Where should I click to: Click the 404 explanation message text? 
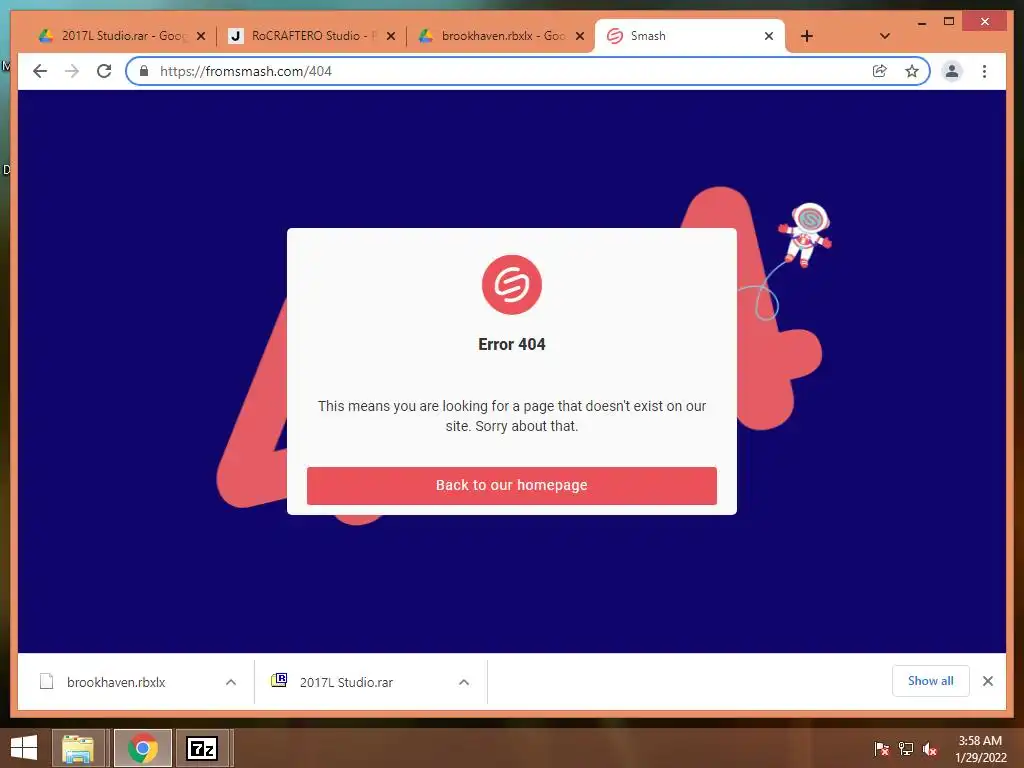(511, 416)
